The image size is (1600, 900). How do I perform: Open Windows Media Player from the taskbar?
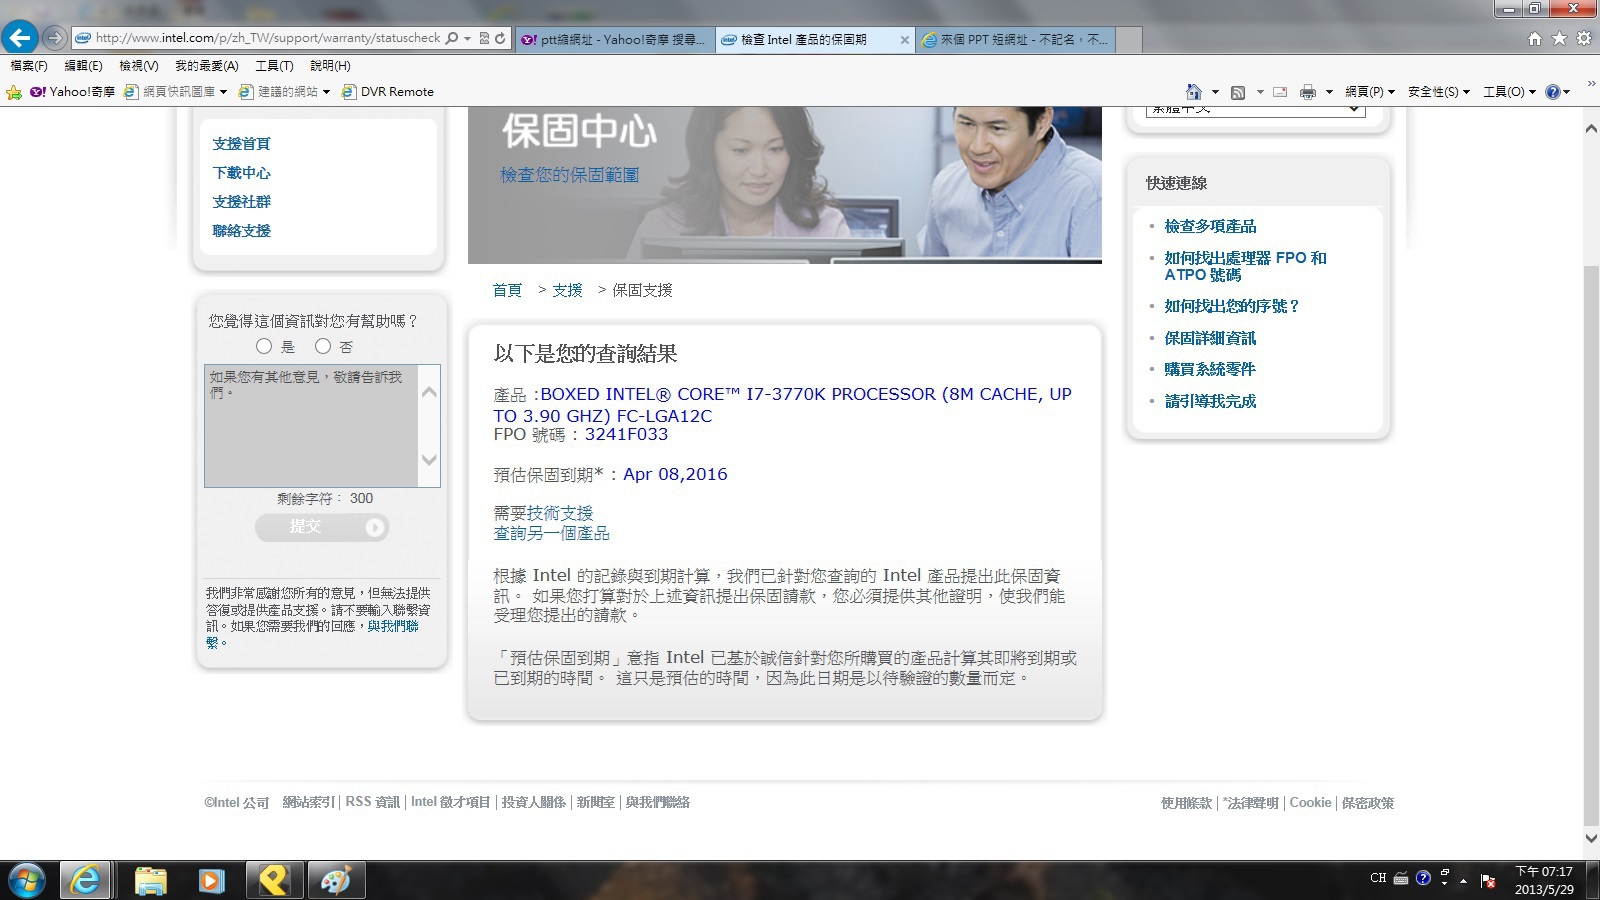211,881
